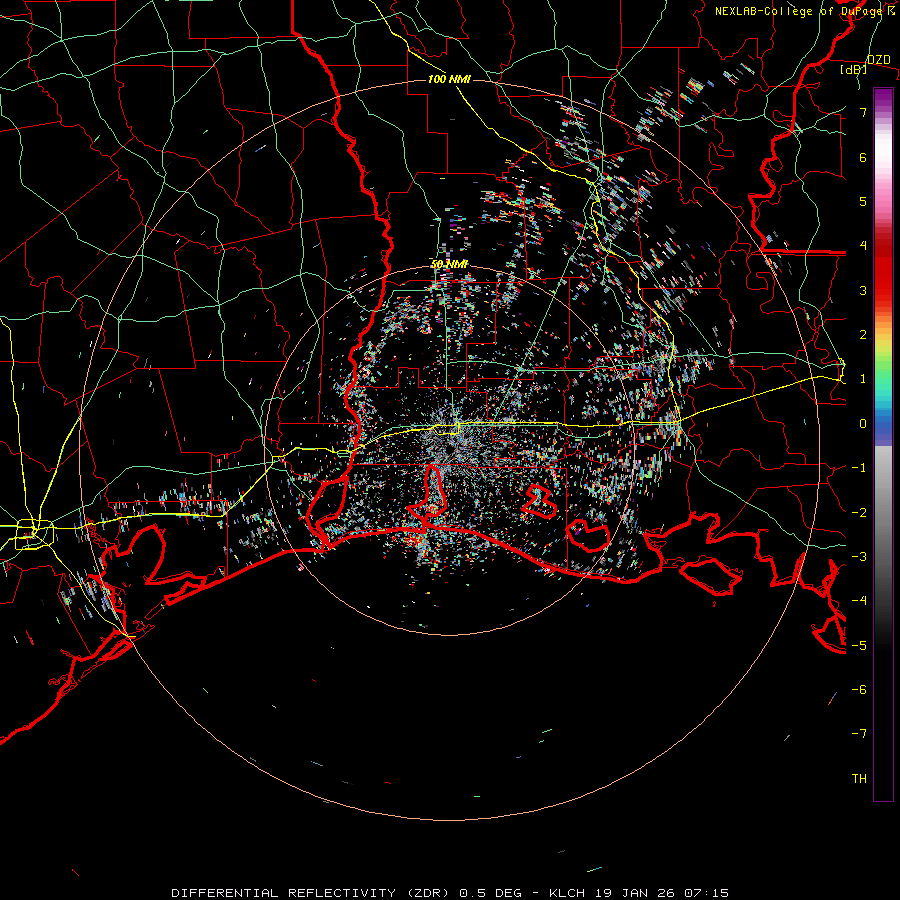
Task: Click the scale value 3
Action: tap(863, 290)
